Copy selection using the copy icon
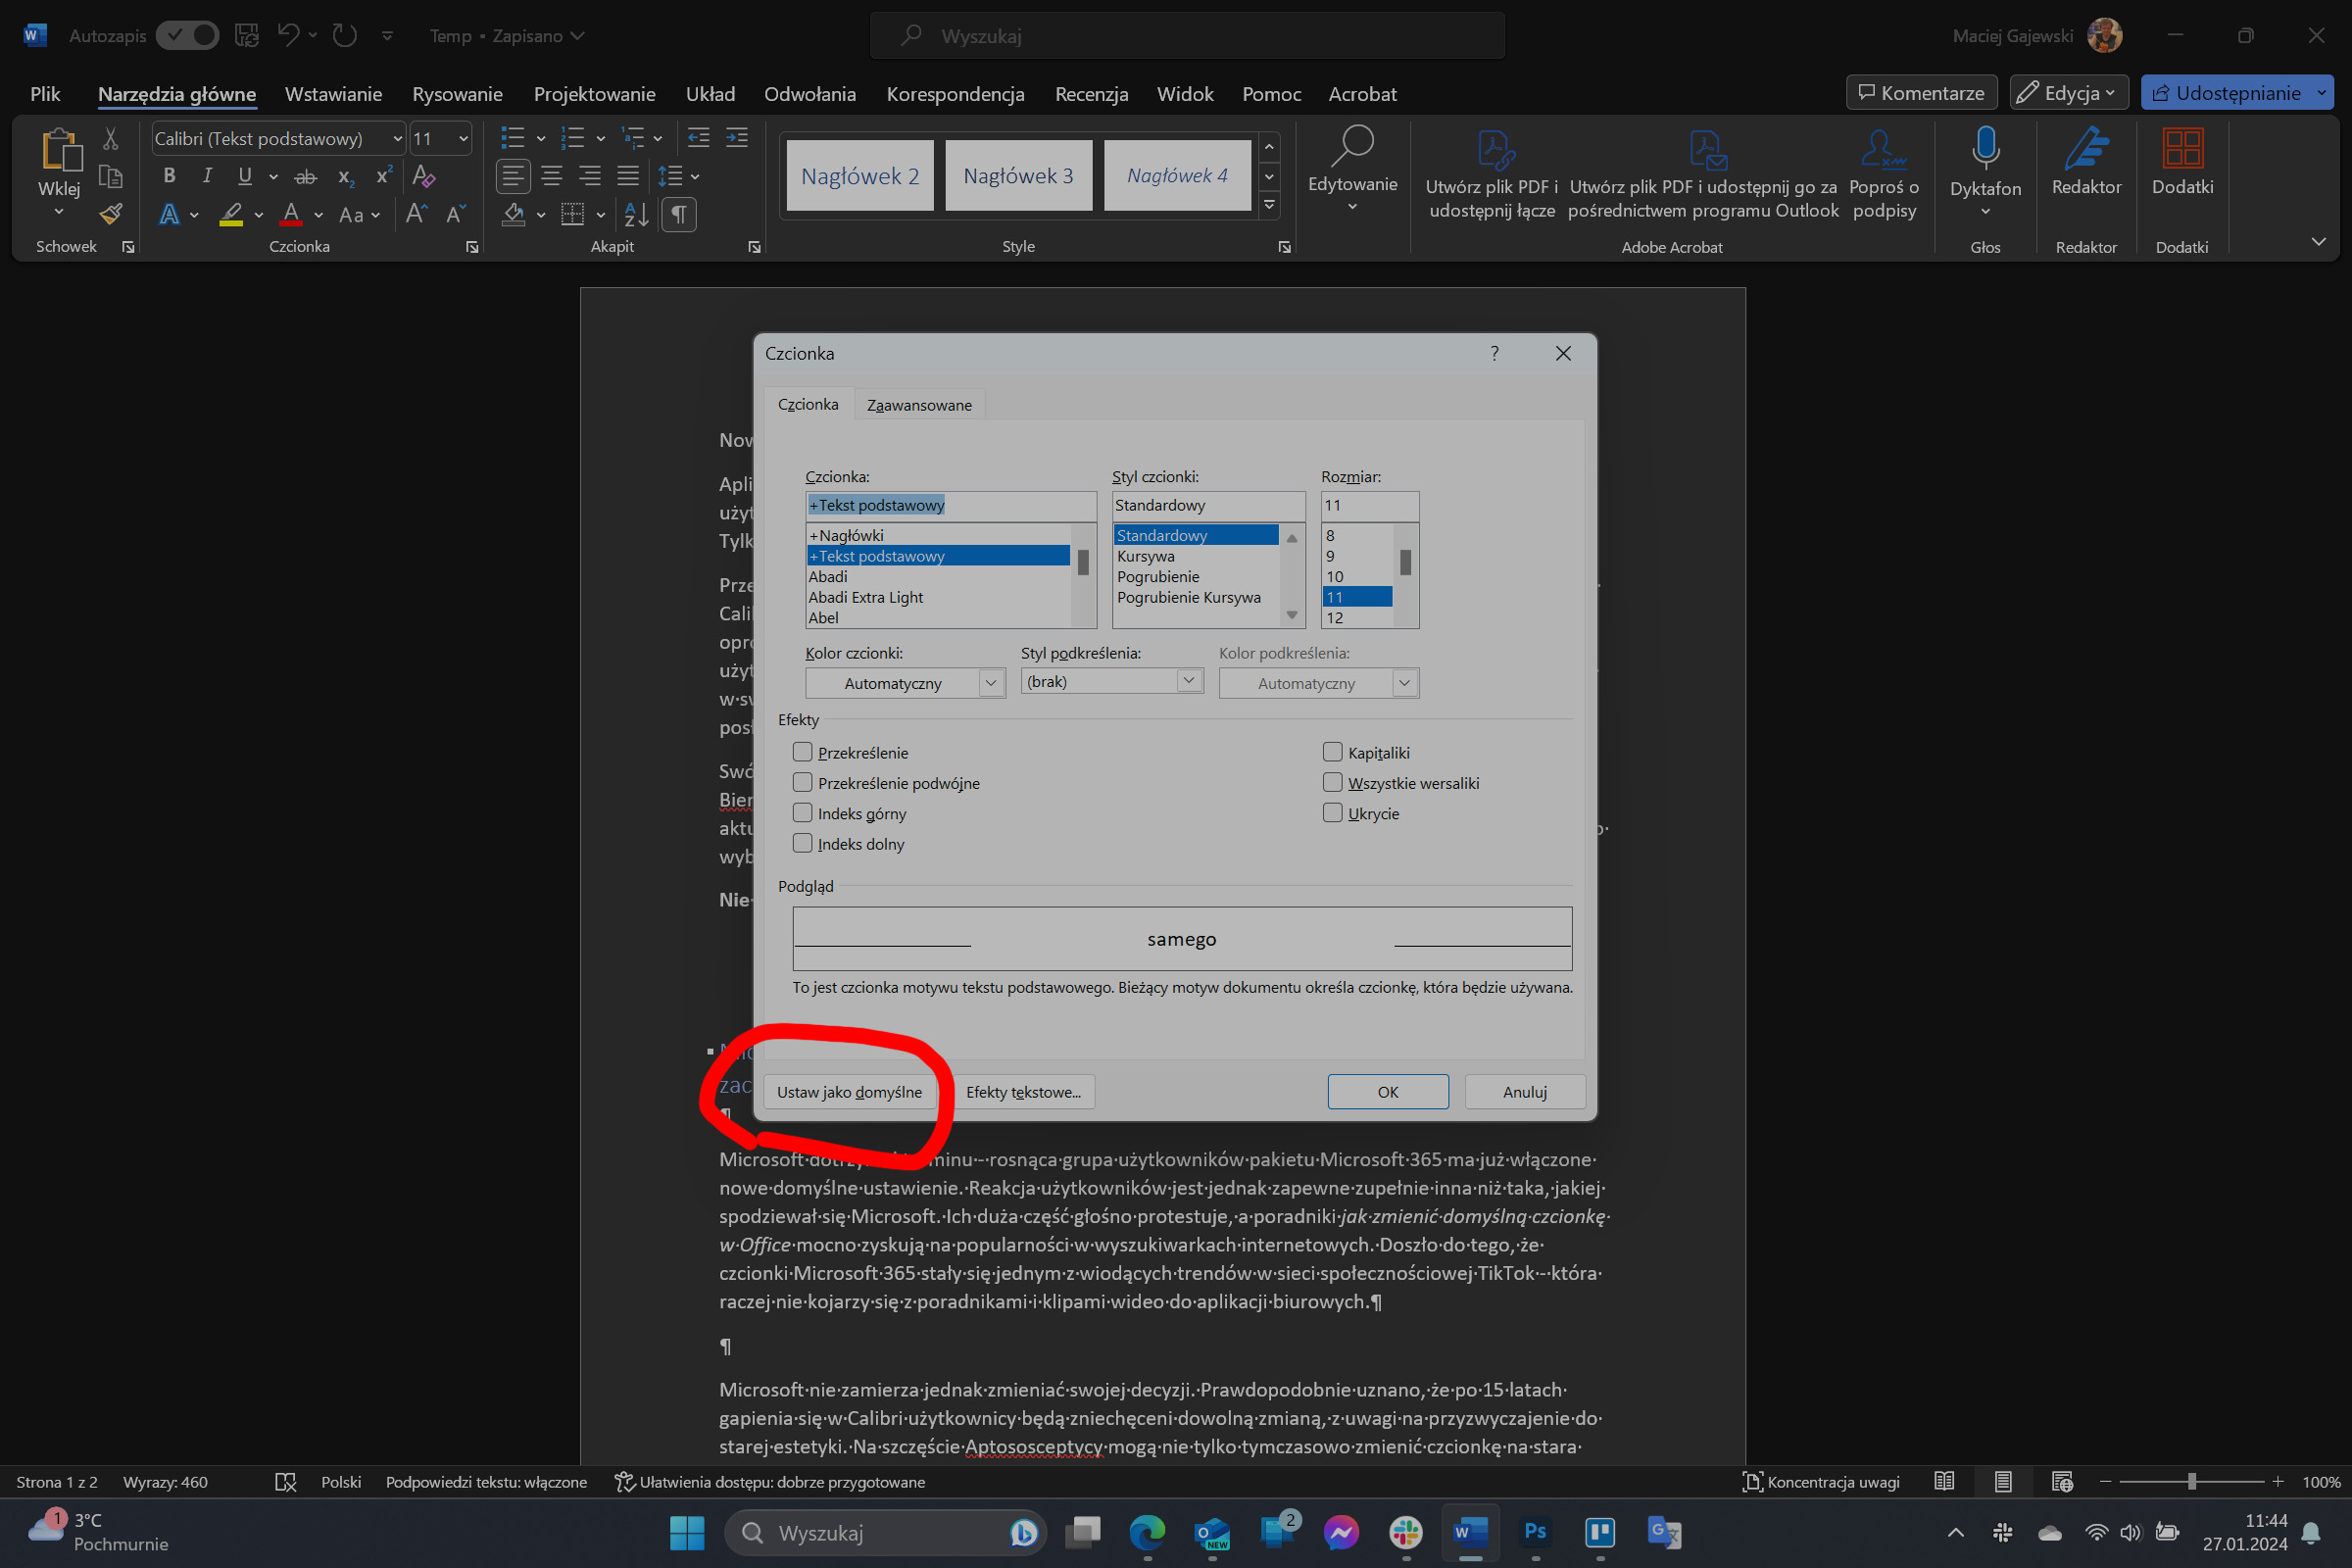 pyautogui.click(x=111, y=177)
